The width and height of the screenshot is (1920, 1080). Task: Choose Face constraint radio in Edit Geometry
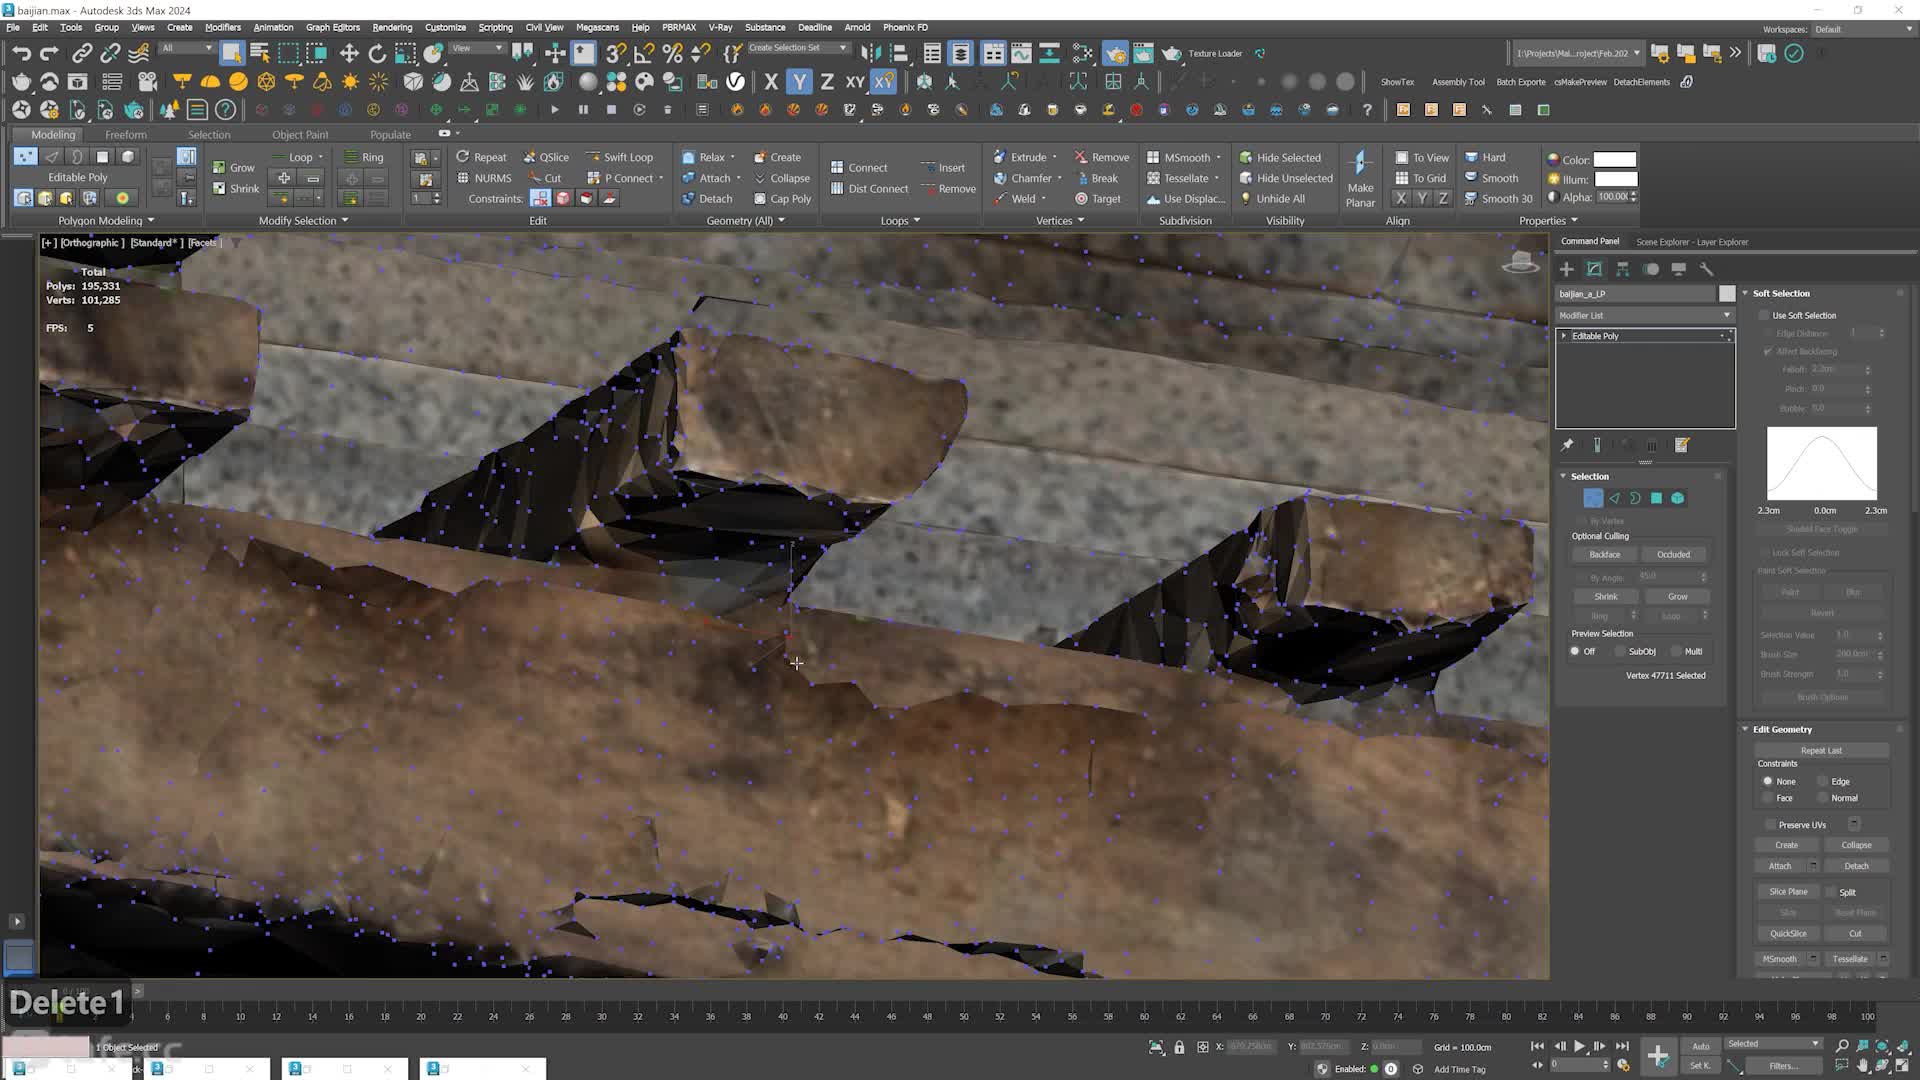coord(1768,798)
